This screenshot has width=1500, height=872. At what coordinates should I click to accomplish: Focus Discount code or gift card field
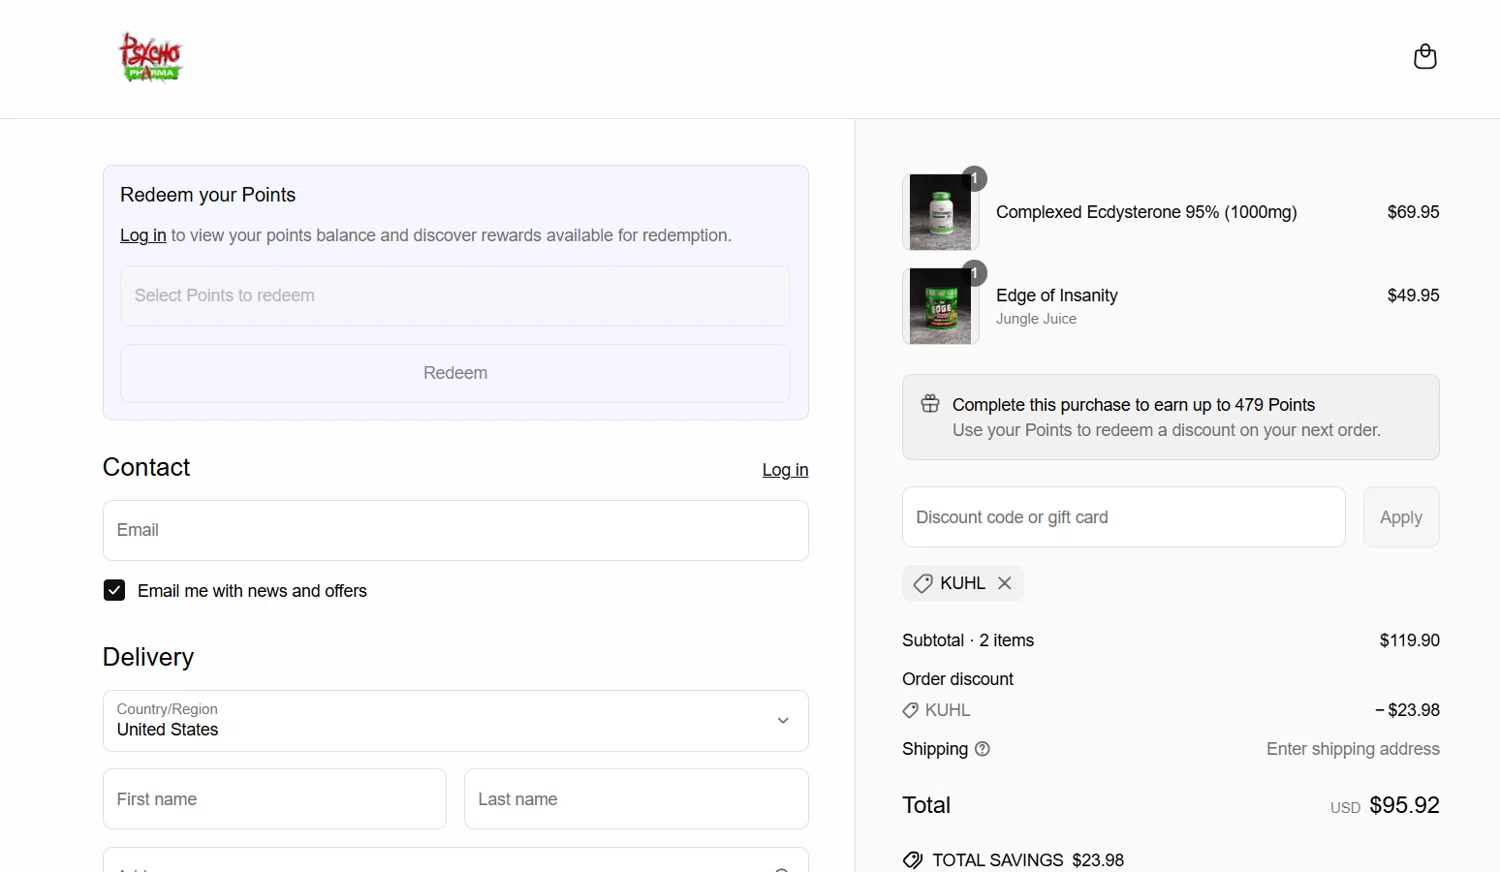point(1123,517)
